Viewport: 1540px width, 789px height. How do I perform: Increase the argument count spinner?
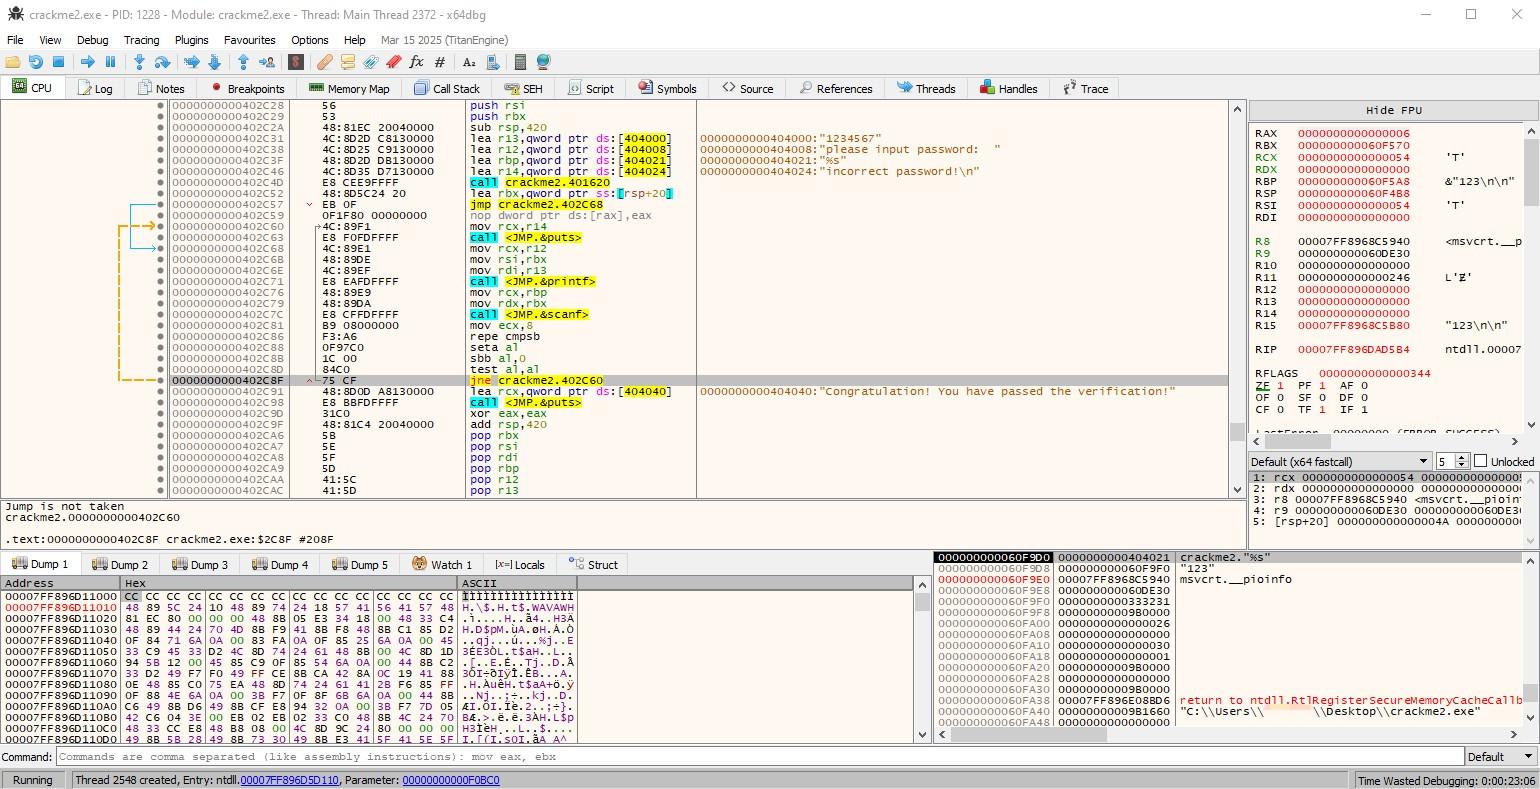coord(1462,458)
